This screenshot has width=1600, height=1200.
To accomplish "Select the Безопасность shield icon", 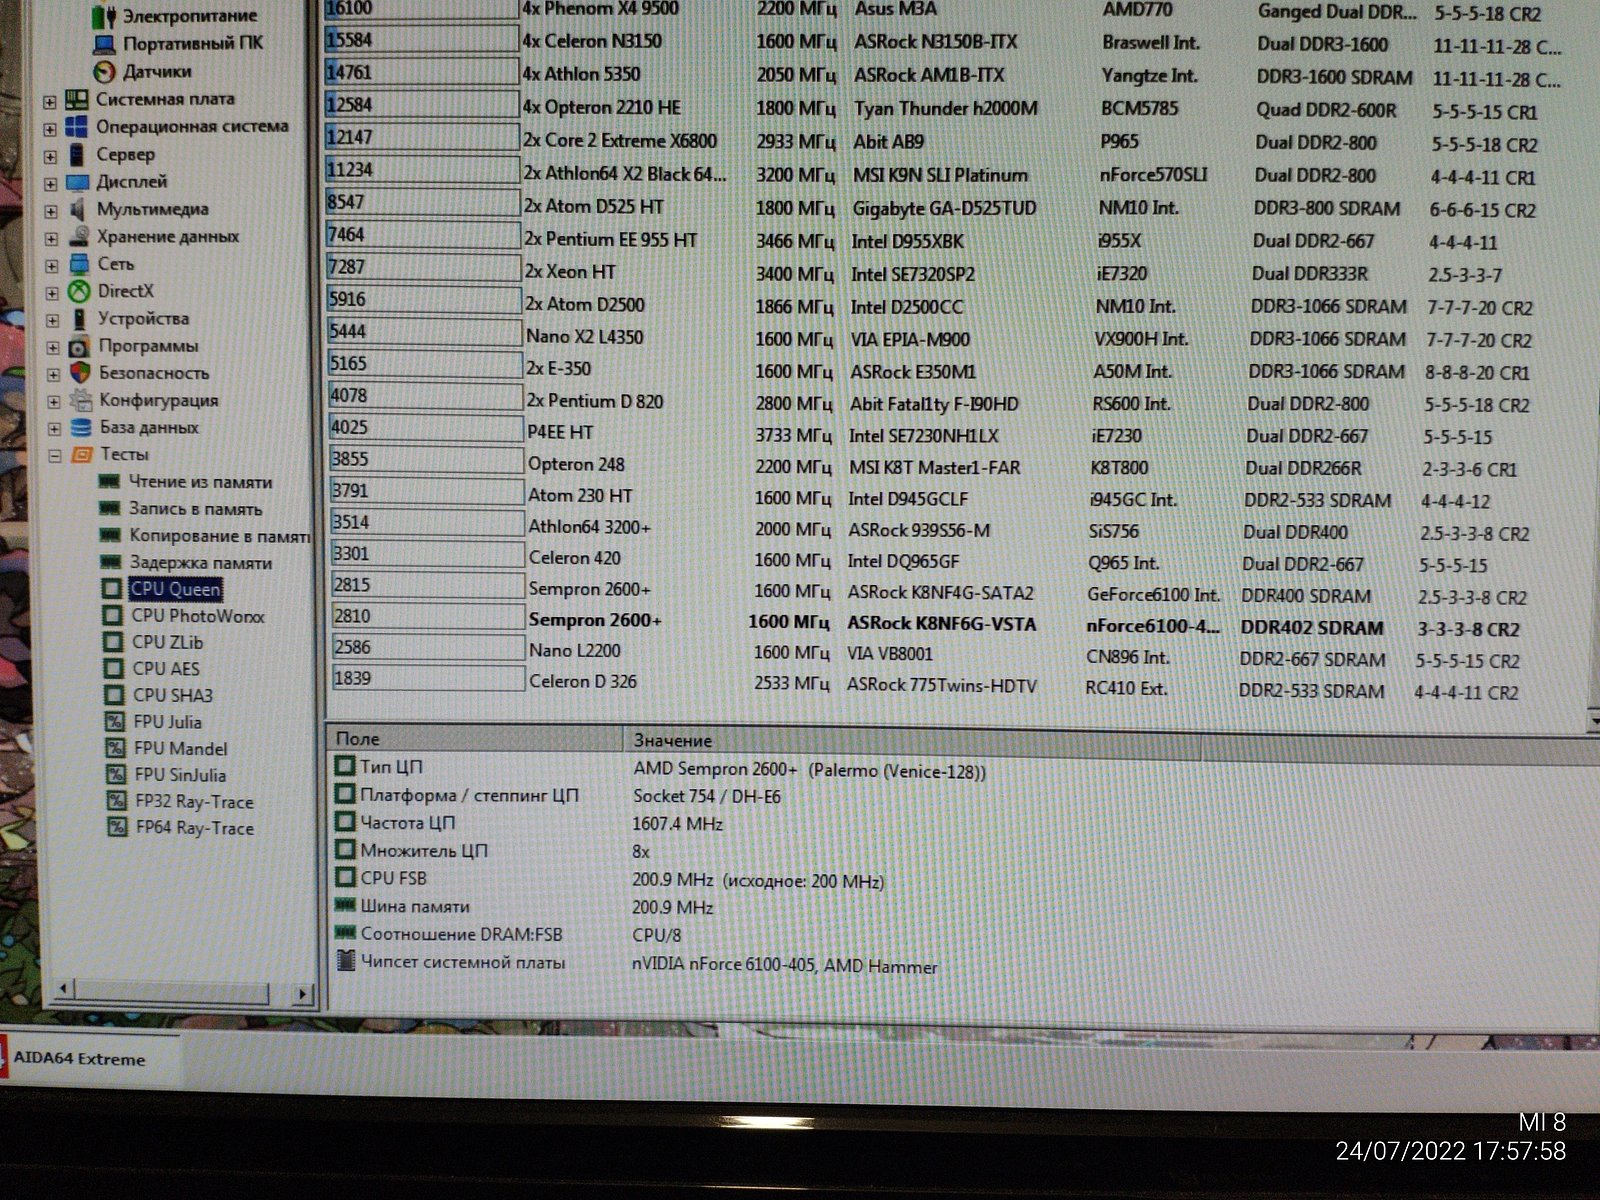I will 81,374.
